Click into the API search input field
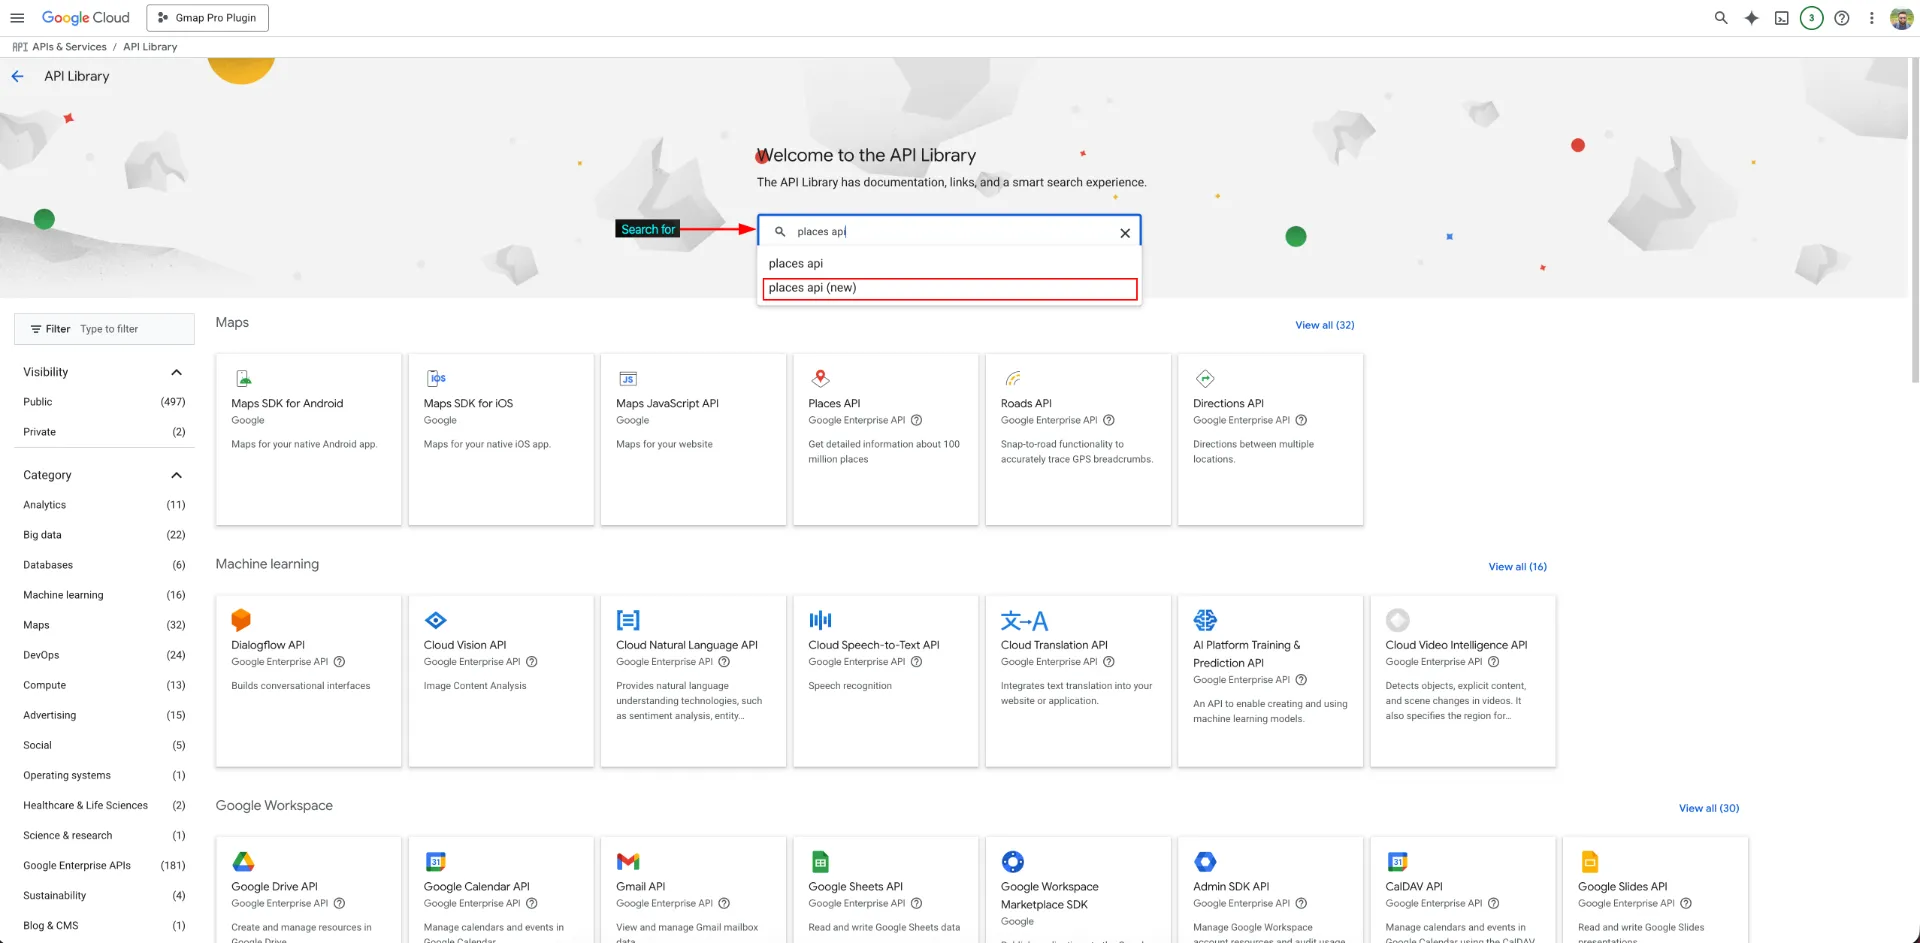 (x=950, y=231)
